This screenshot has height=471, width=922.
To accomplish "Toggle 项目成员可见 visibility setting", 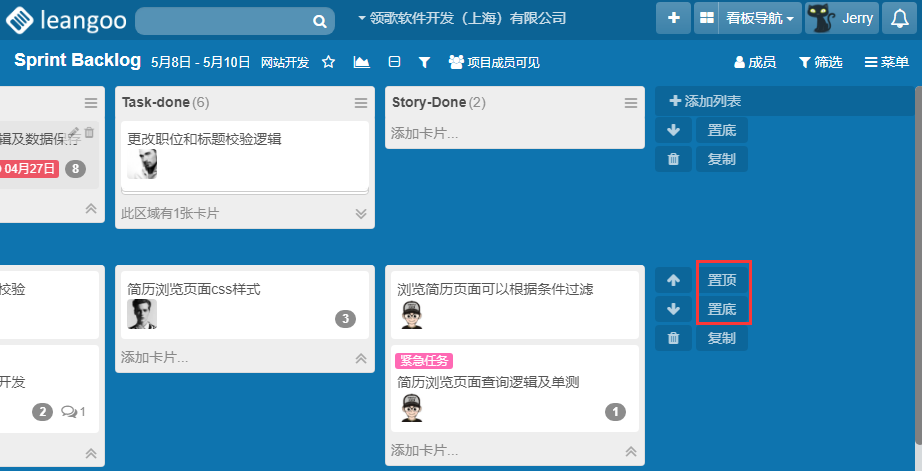I will (494, 62).
